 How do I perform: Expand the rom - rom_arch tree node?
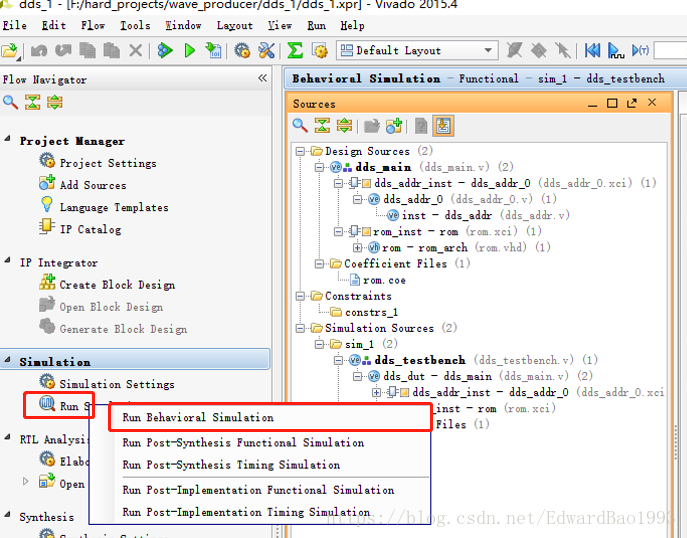[x=358, y=248]
